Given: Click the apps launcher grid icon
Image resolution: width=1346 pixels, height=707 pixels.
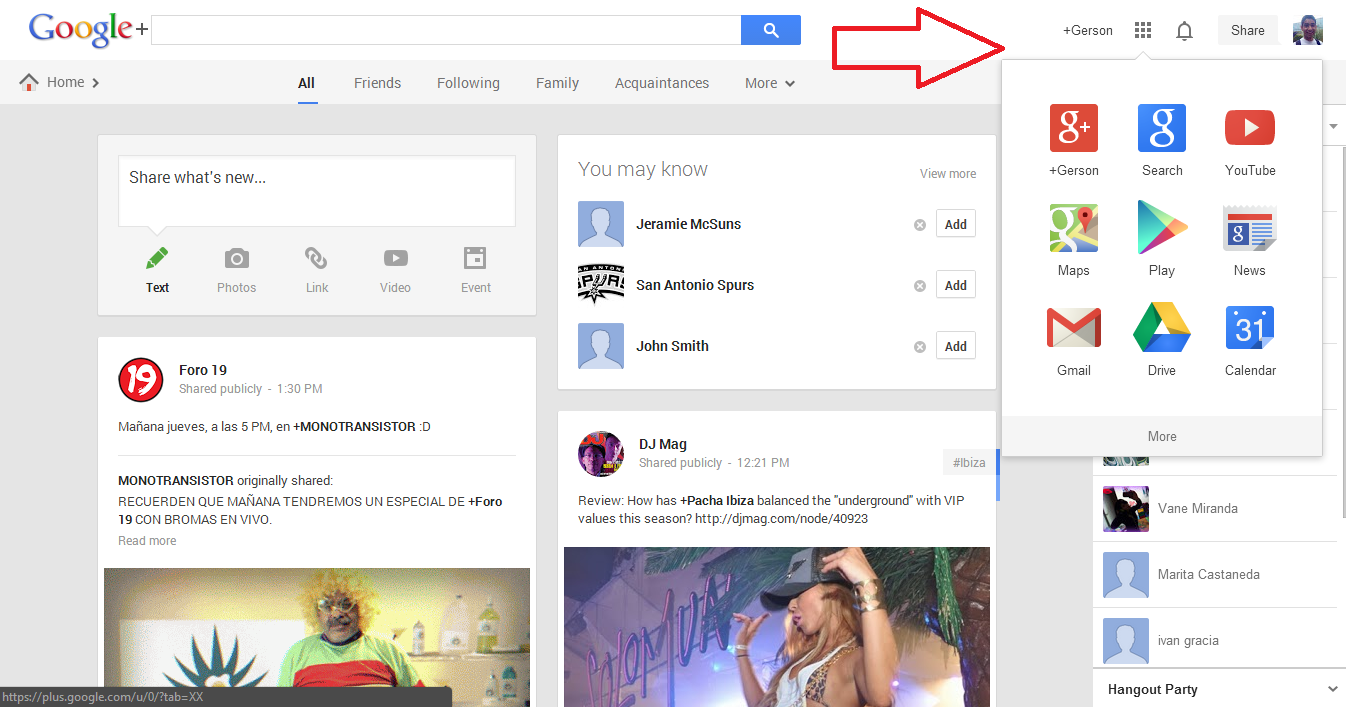Looking at the screenshot, I should point(1143,30).
